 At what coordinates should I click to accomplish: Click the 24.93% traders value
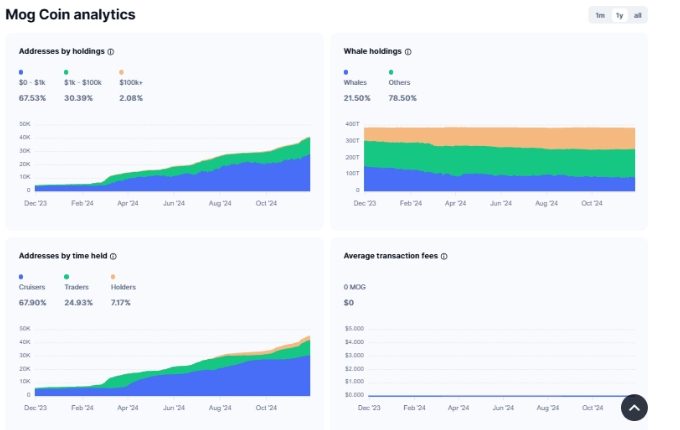pyautogui.click(x=78, y=303)
